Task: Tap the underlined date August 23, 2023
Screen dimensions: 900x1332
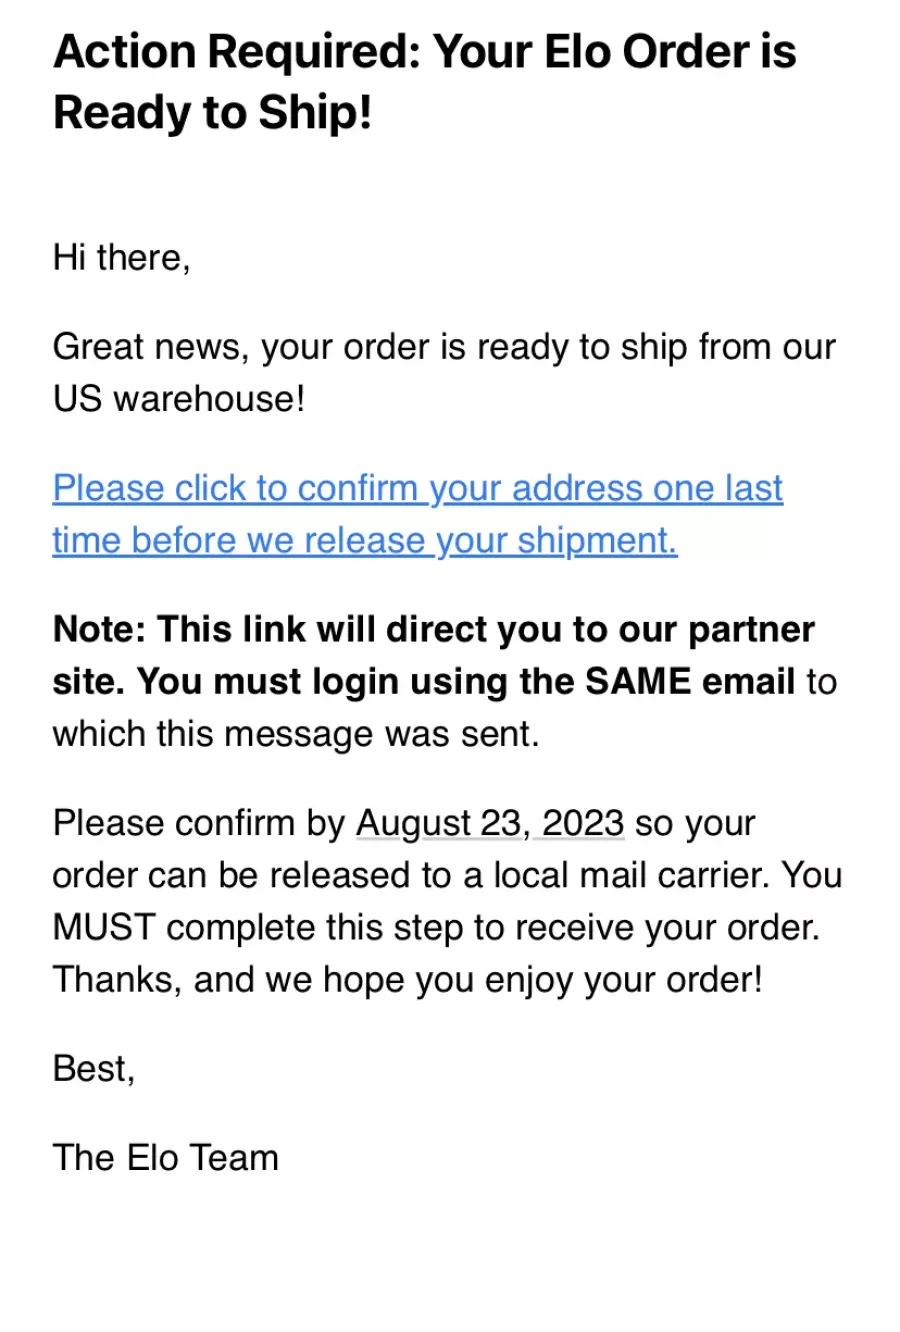Action: (490, 823)
